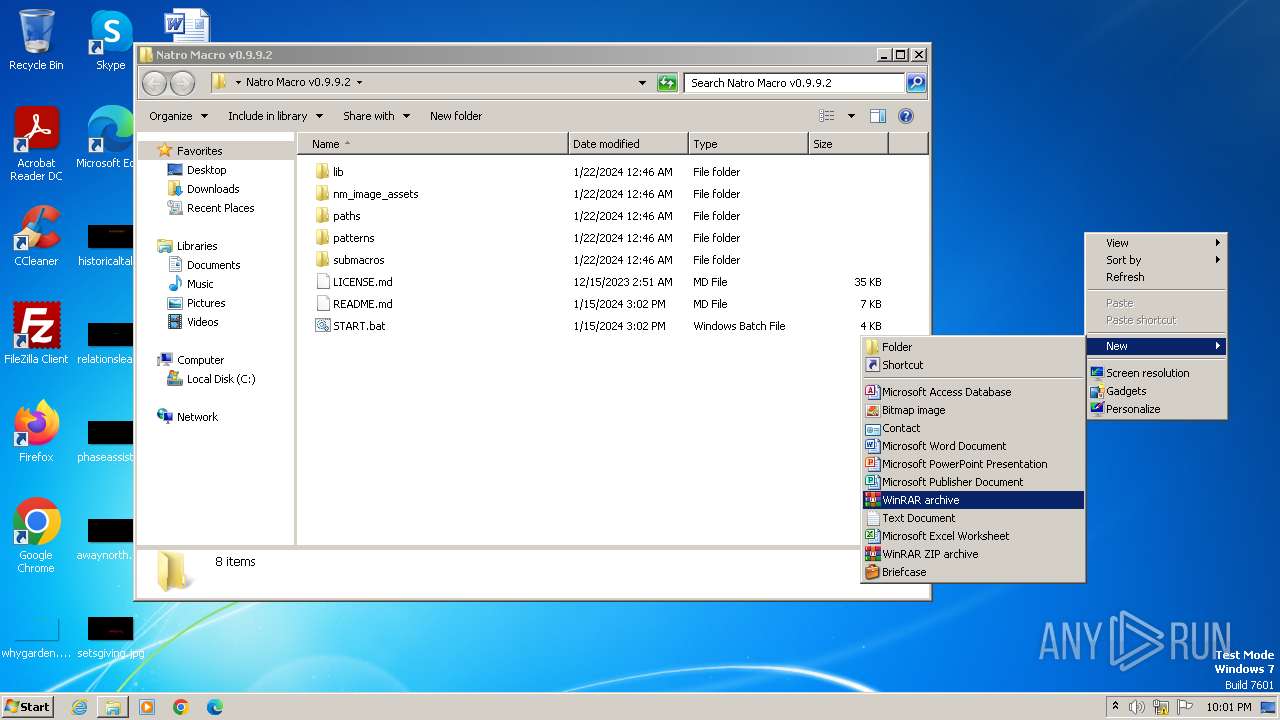
Task: Click the Windows Media Player taskbar icon
Action: [147, 707]
